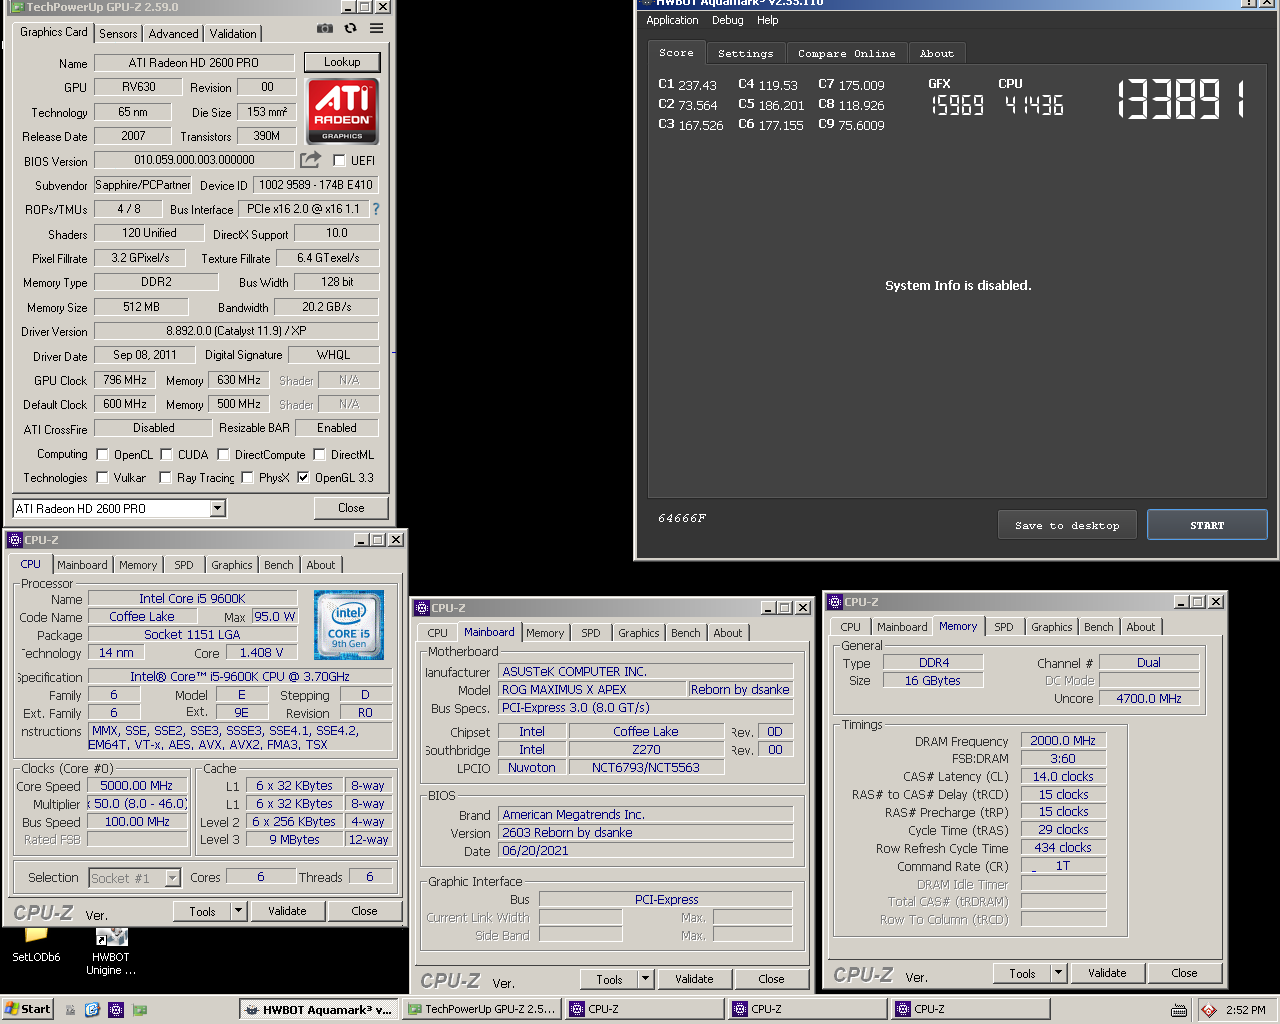Toggle the CUDA checkbox
This screenshot has height=1024, width=1280.
166,454
